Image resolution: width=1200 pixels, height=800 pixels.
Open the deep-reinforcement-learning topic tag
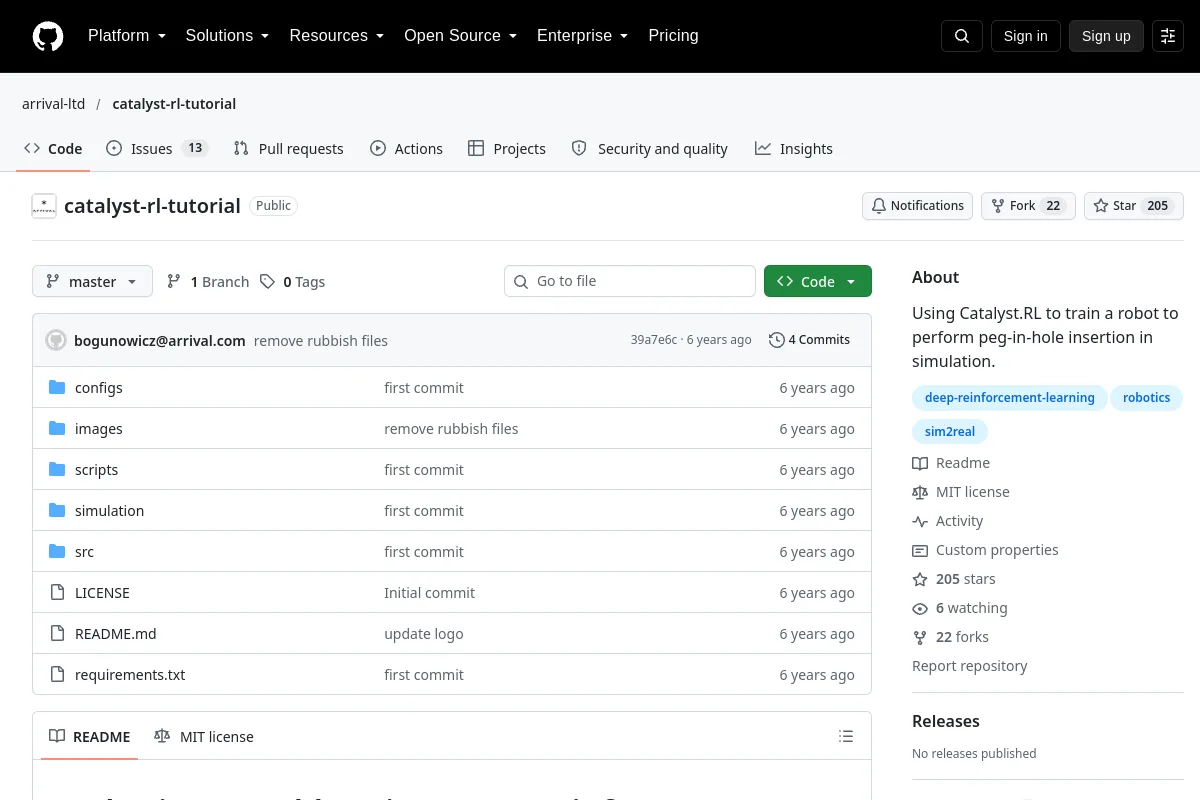tap(1009, 398)
